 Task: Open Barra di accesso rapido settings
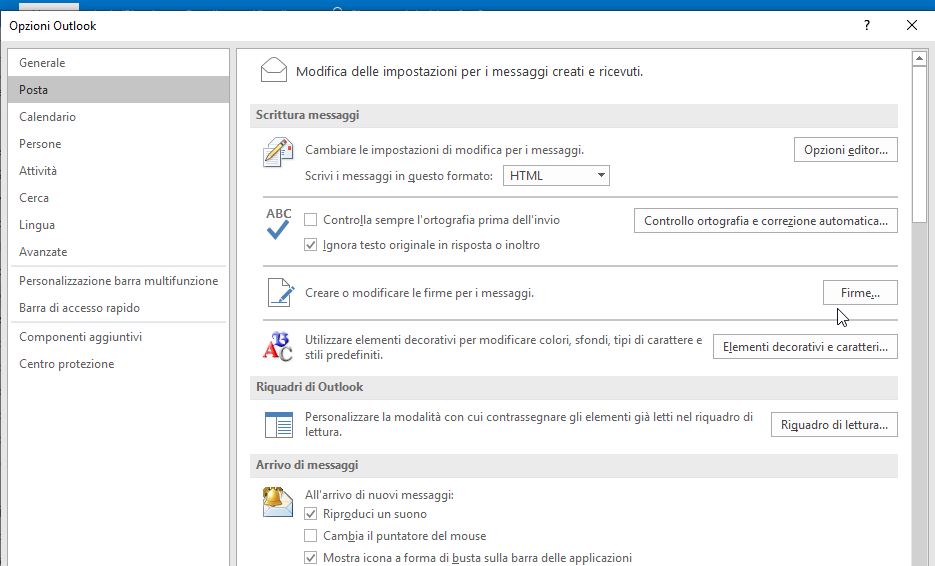click(119, 308)
